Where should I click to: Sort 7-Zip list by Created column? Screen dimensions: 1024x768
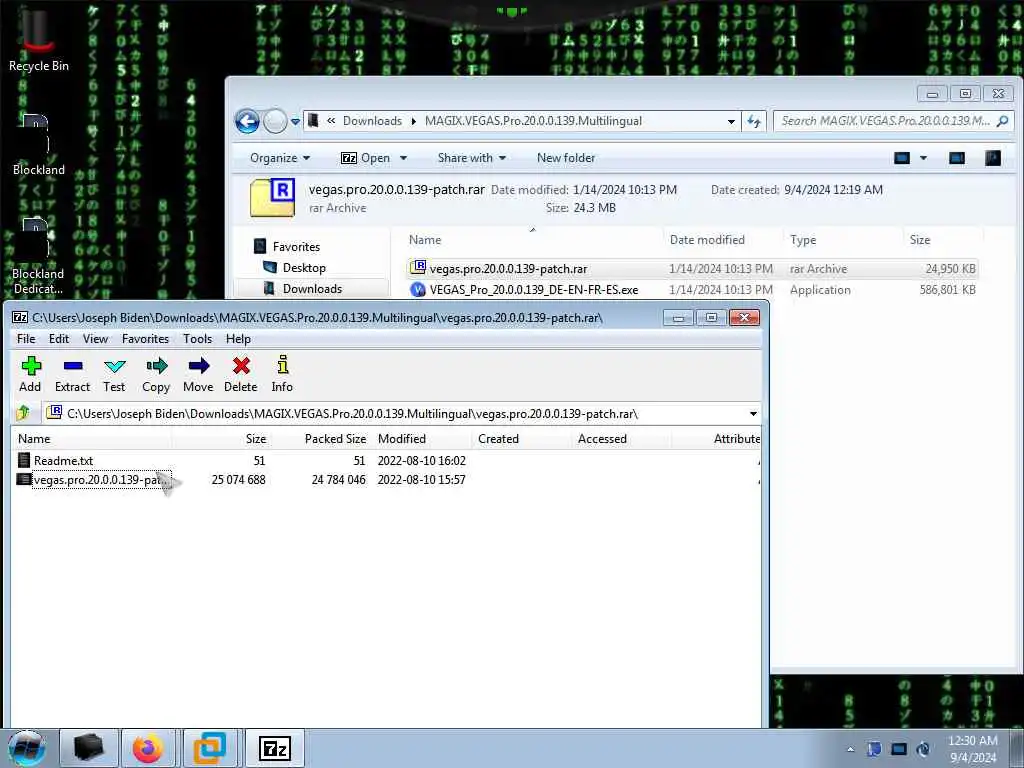click(x=521, y=439)
